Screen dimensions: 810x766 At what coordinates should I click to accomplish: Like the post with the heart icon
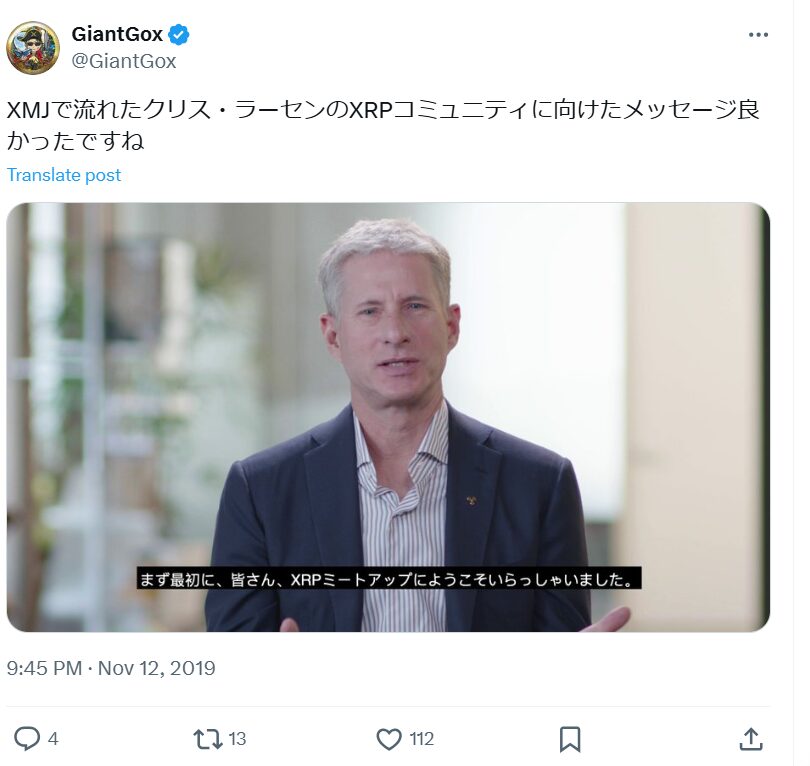click(389, 739)
